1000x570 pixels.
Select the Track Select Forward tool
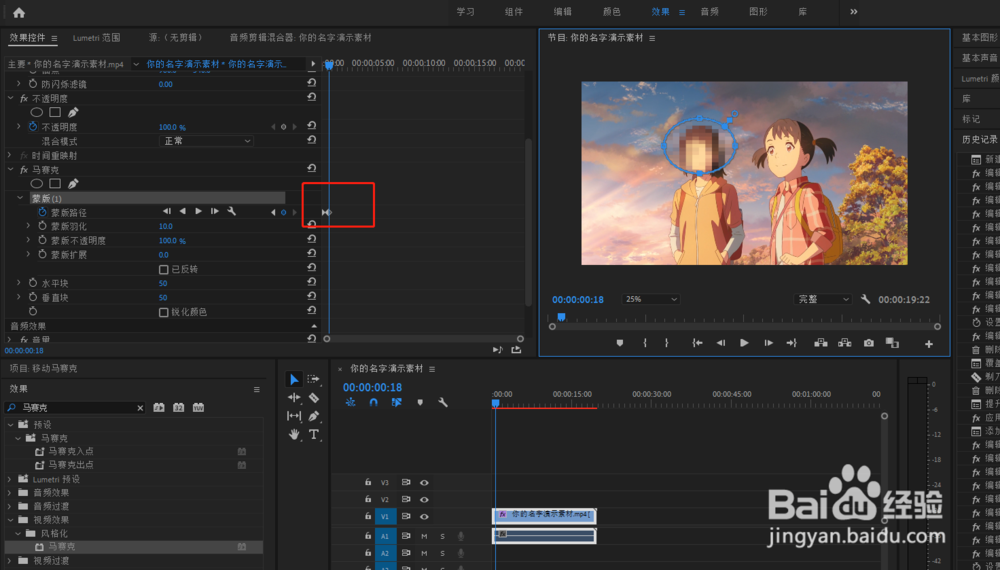pos(313,379)
